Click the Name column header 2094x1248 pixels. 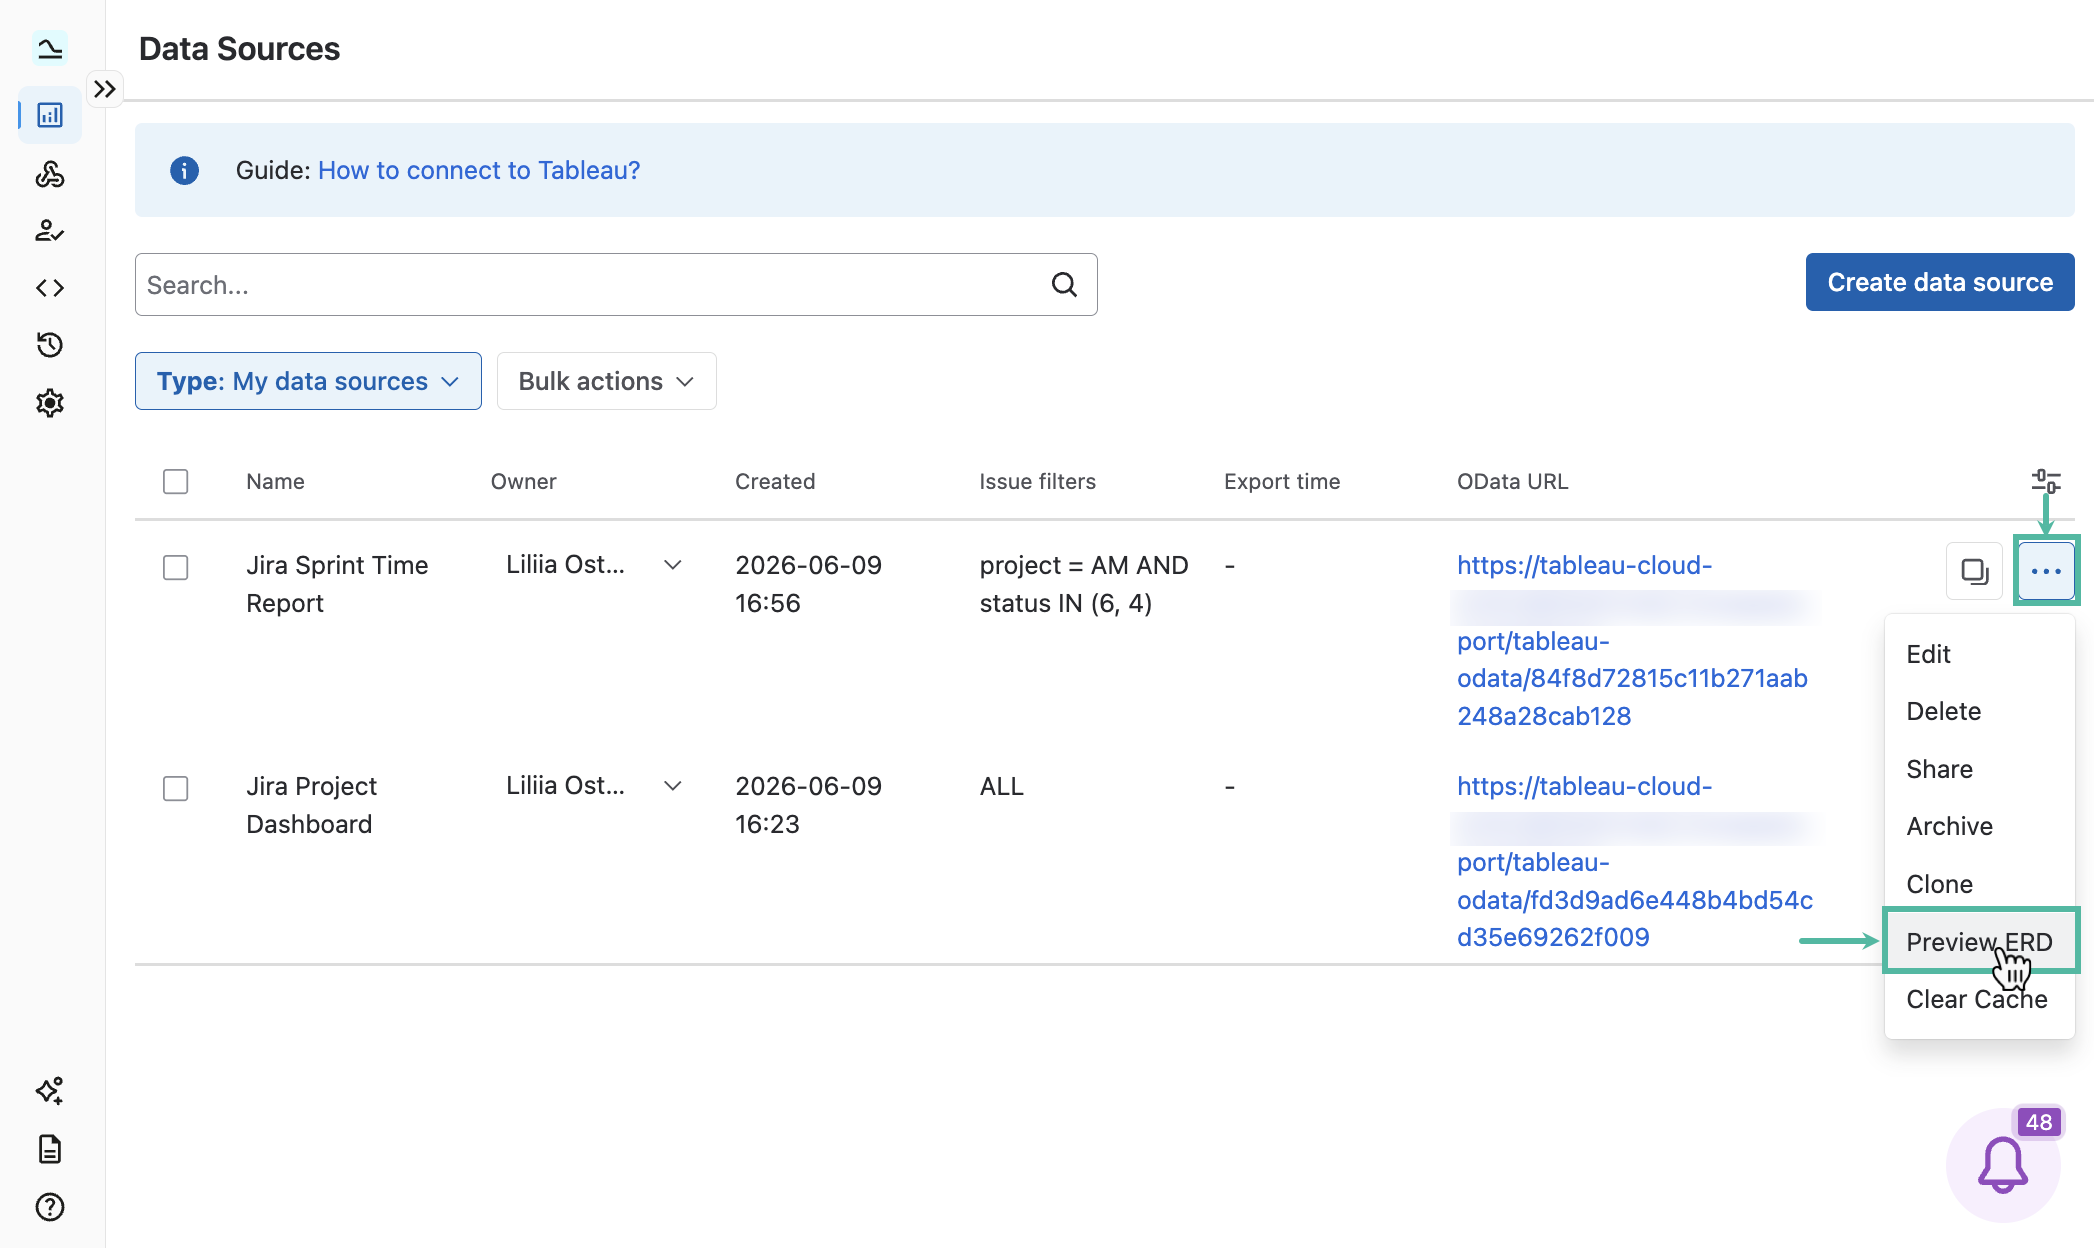click(x=275, y=481)
